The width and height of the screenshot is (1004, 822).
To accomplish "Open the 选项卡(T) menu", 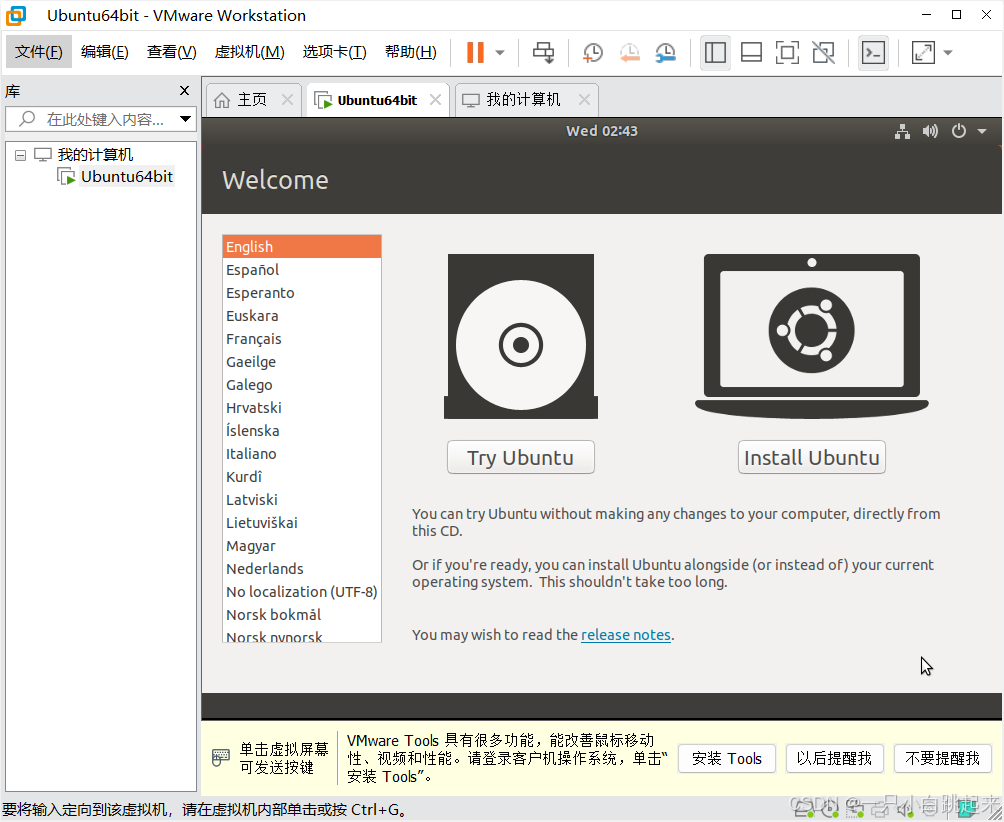I will (x=334, y=52).
